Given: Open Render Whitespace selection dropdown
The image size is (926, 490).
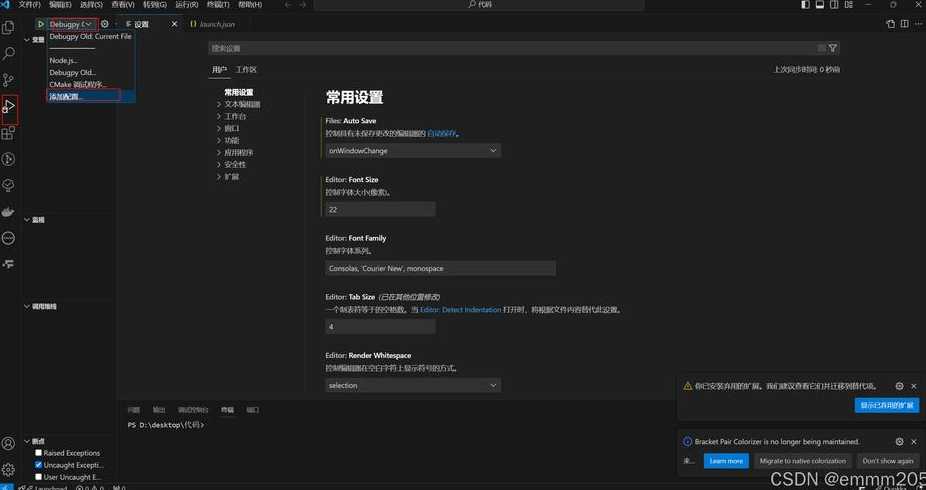Looking at the screenshot, I should [413, 386].
